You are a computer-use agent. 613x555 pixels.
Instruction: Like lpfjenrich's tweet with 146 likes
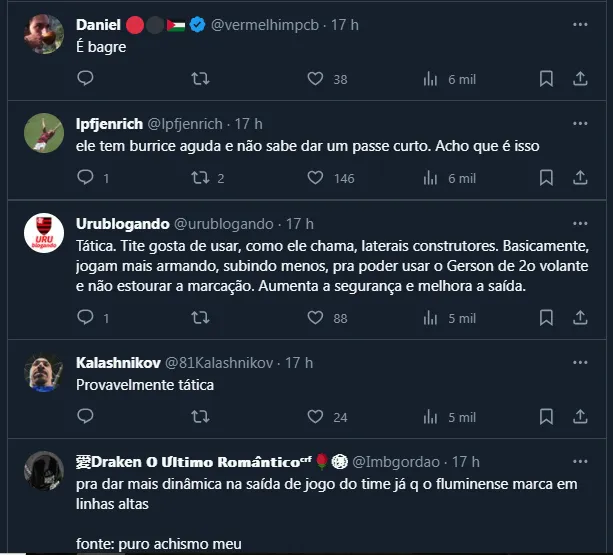coord(315,178)
